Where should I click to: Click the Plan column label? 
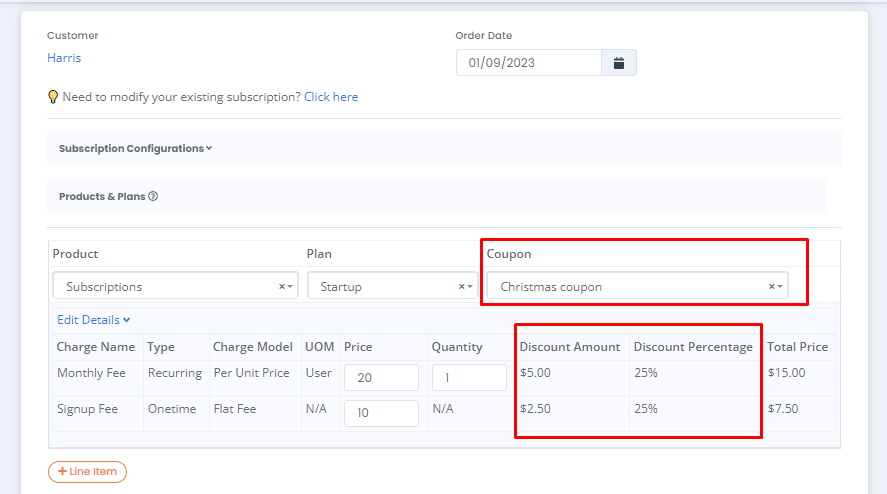point(319,254)
